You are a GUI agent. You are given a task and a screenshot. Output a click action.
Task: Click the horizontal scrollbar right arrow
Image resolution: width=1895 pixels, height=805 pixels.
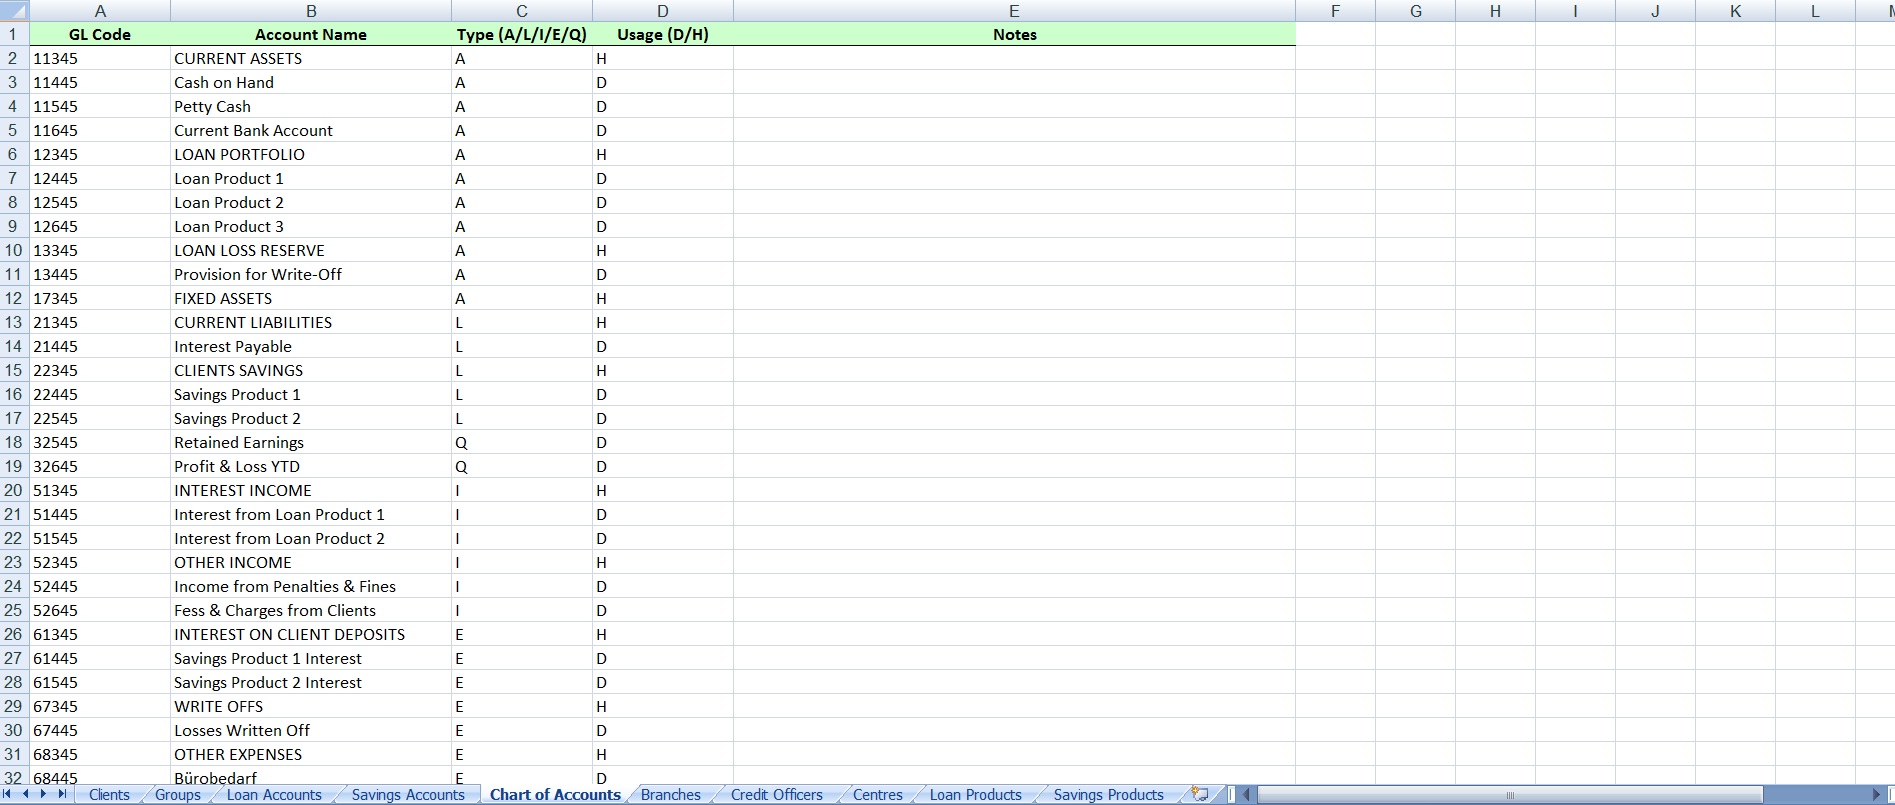click(x=1877, y=795)
